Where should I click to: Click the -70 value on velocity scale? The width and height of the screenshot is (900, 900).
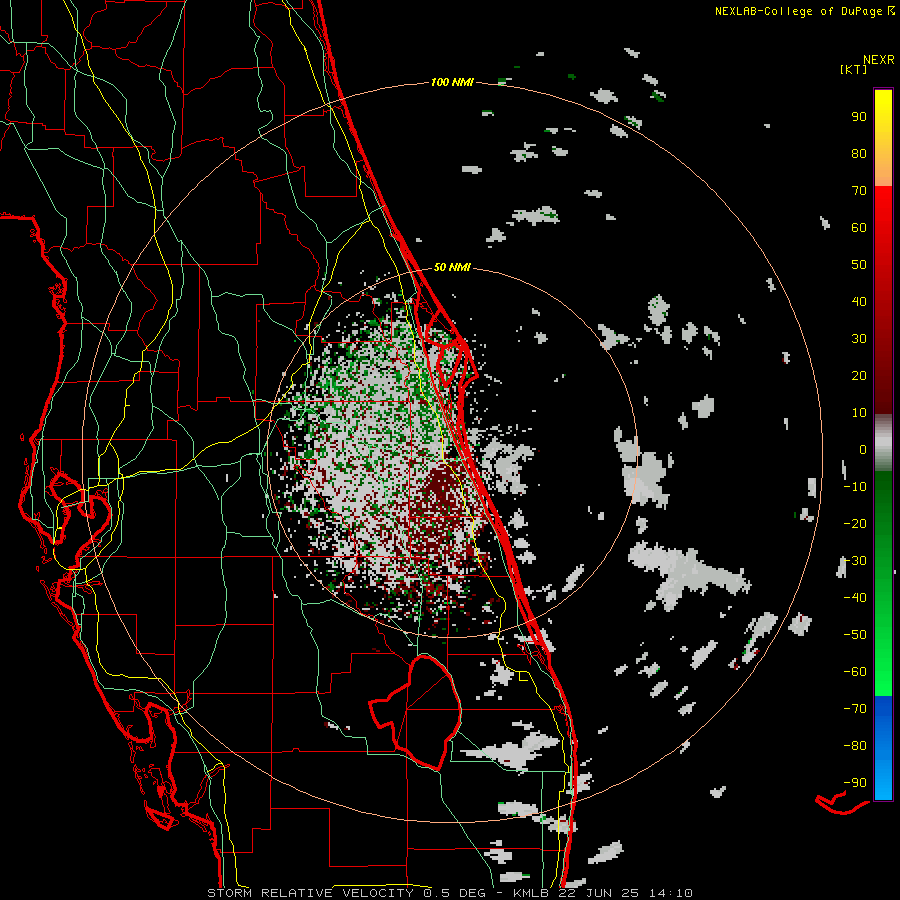855,708
